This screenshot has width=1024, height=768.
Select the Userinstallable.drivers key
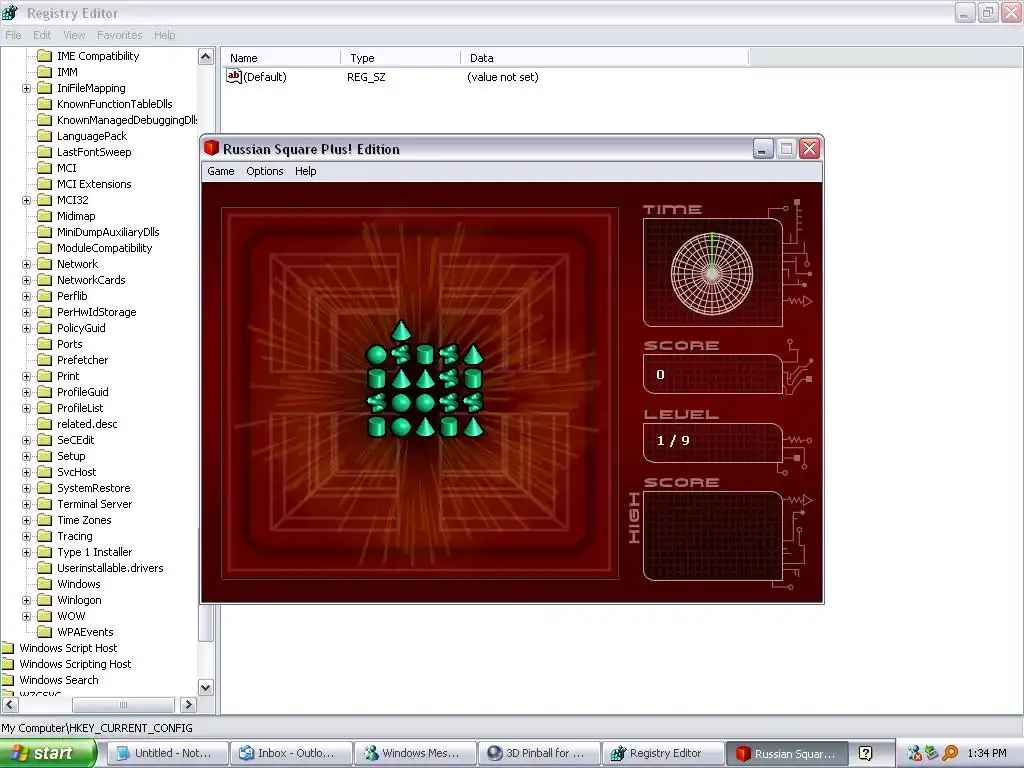[110, 568]
